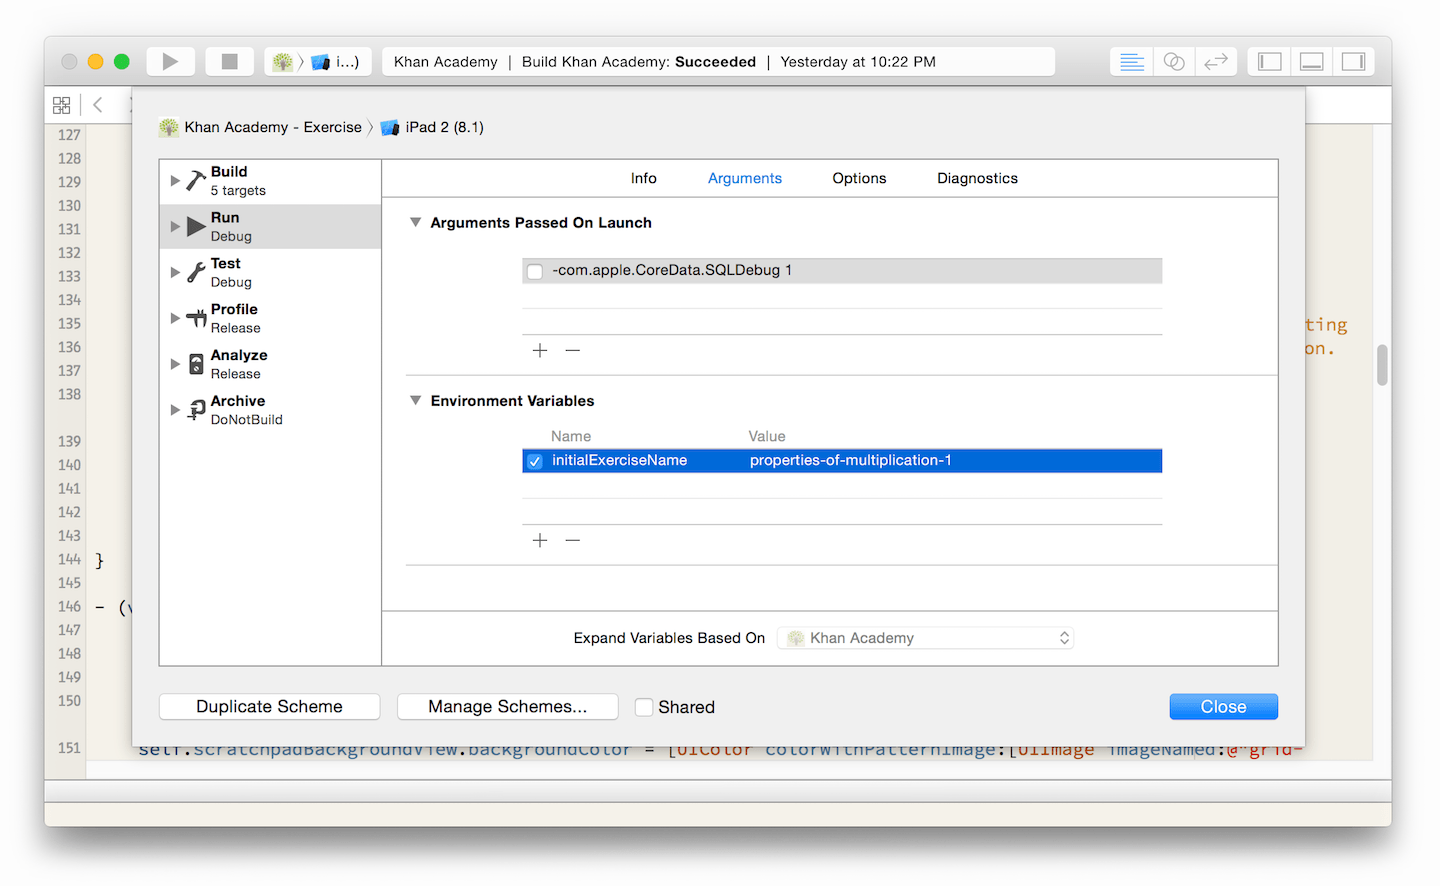
Task: Show the Version editor
Action: (x=1216, y=62)
